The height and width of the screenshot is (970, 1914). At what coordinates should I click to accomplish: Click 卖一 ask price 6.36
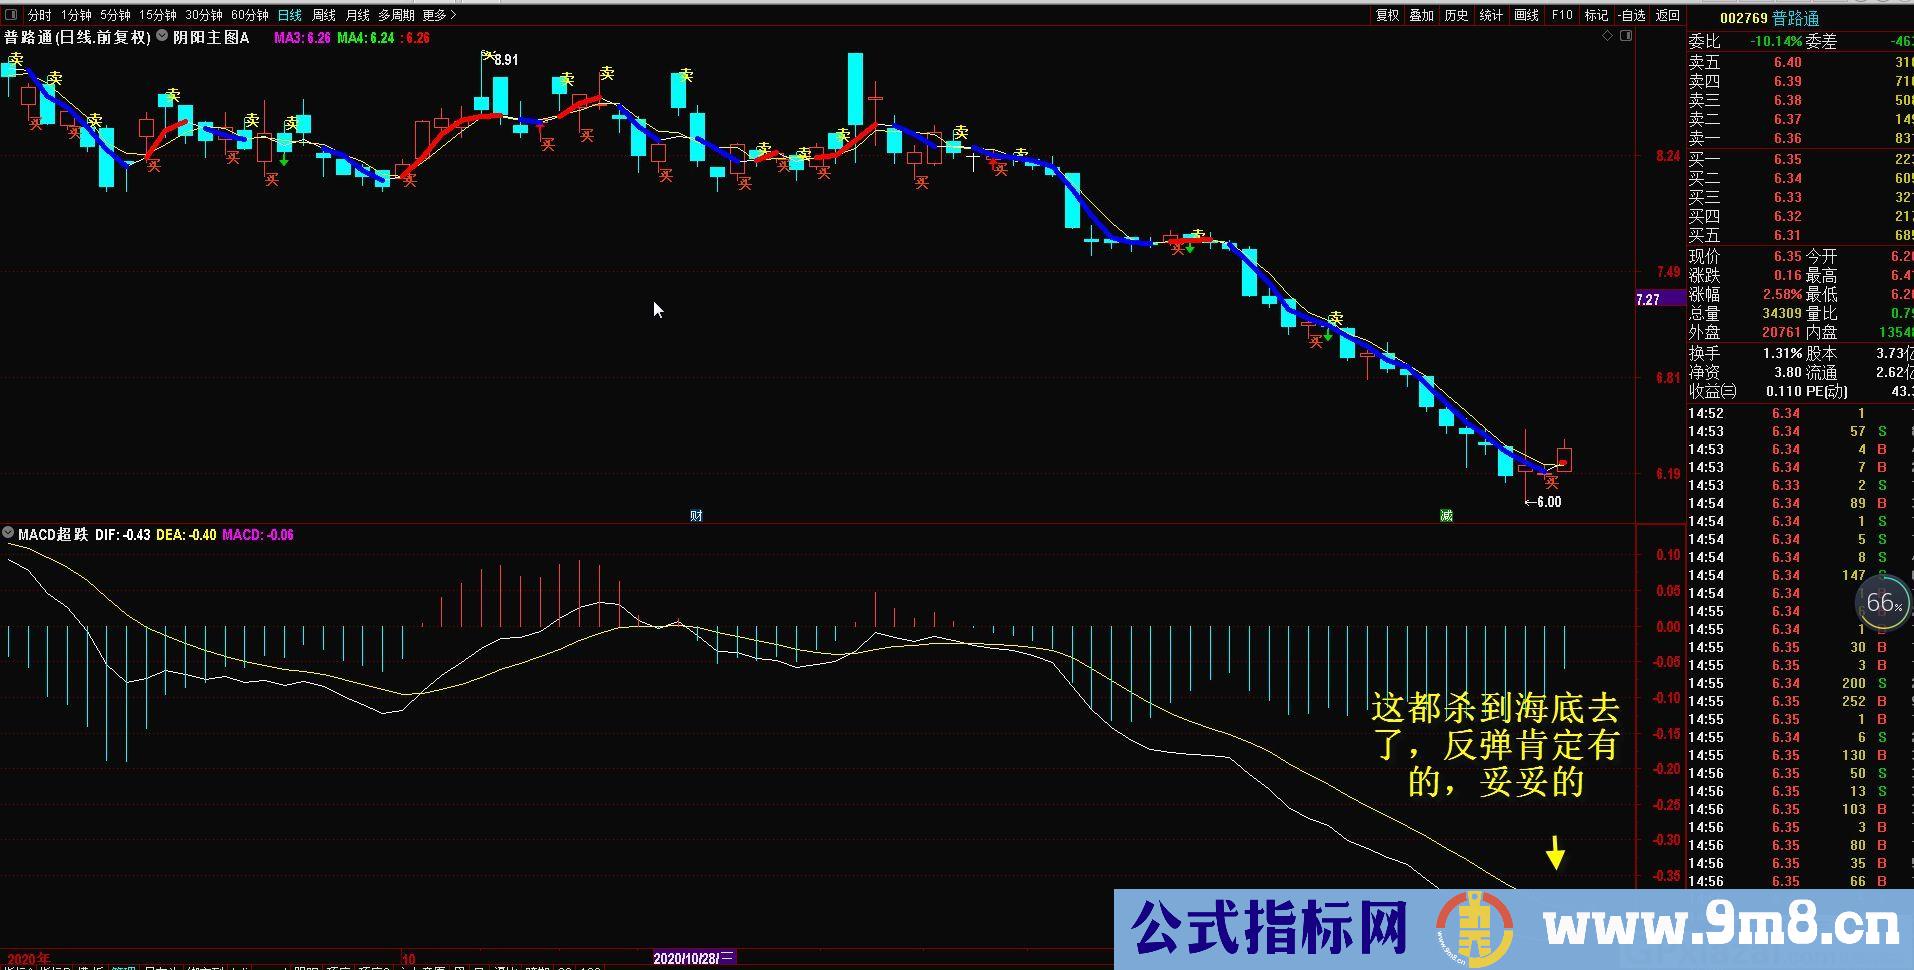1787,138
